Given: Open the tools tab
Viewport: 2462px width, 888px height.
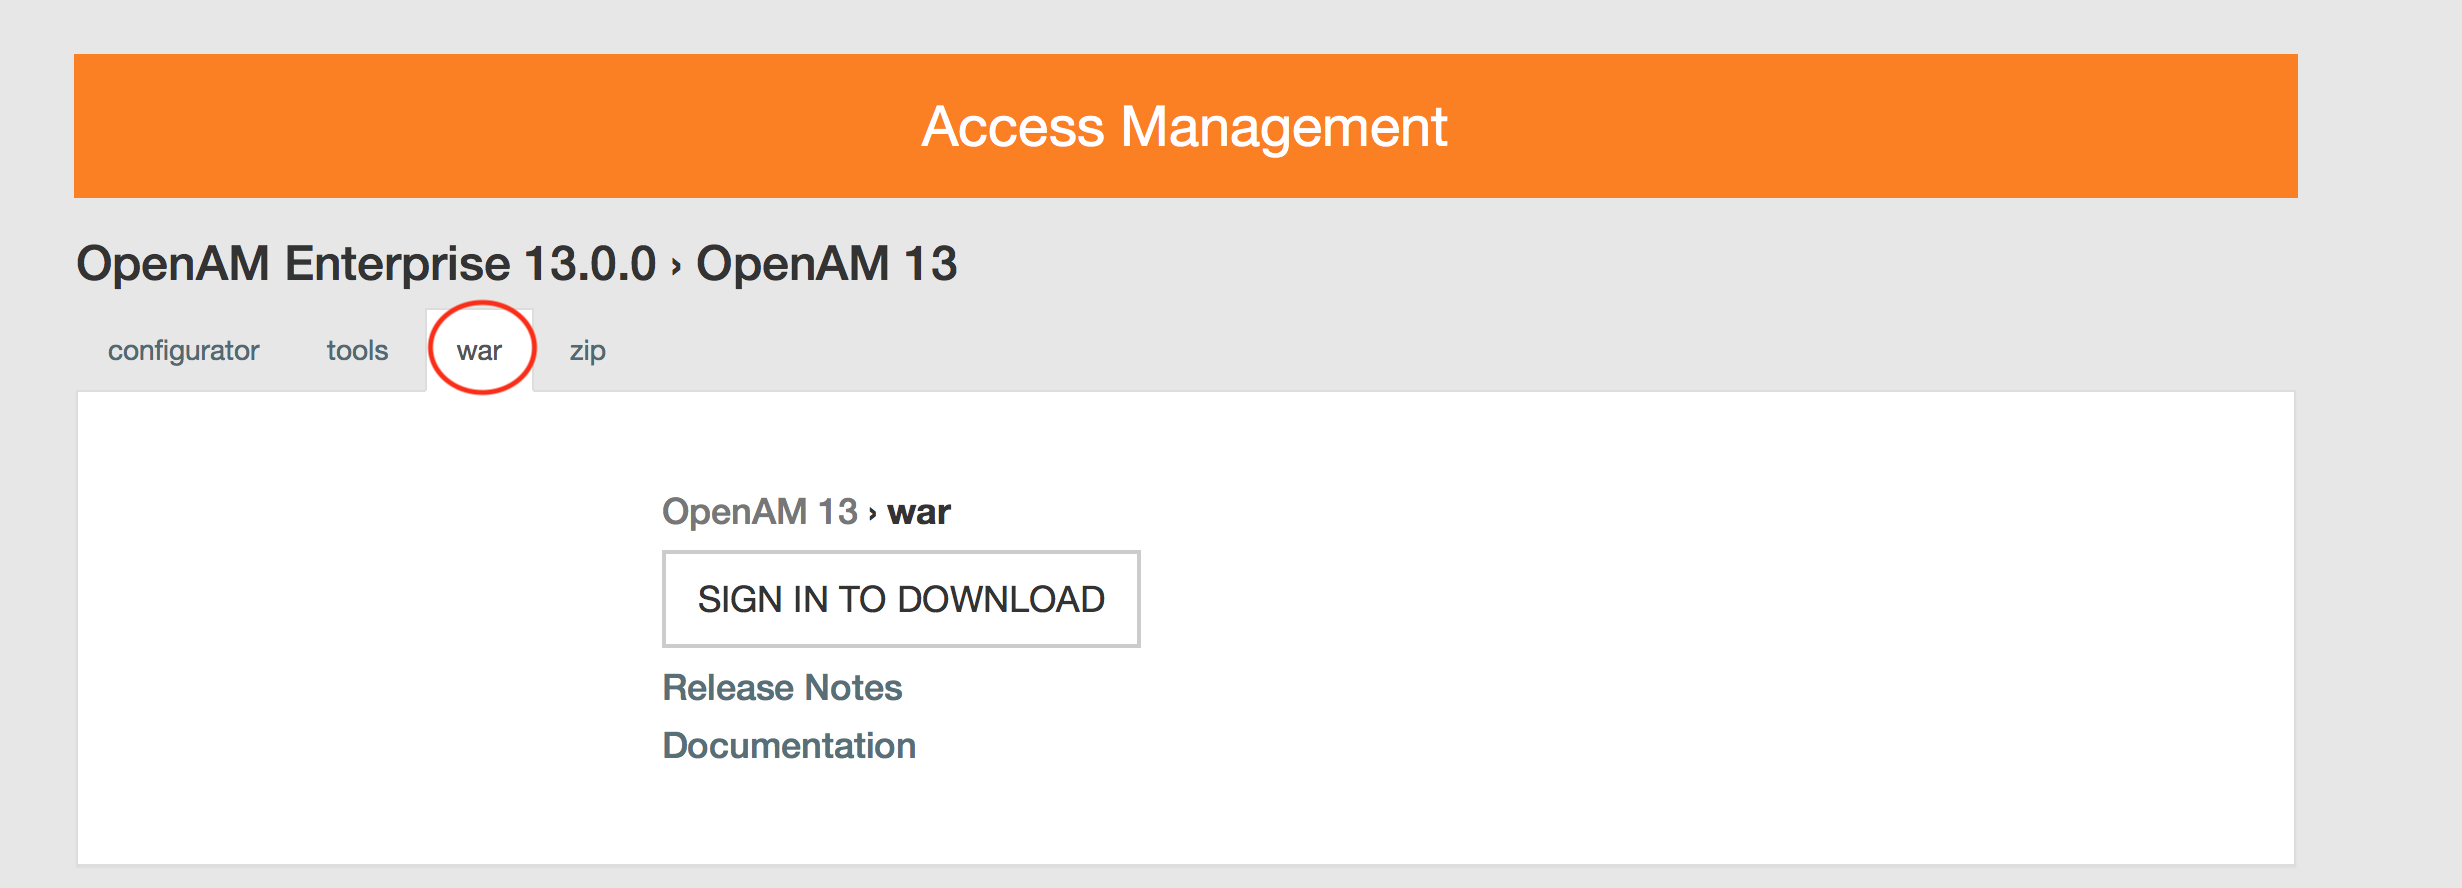Looking at the screenshot, I should click(x=357, y=350).
